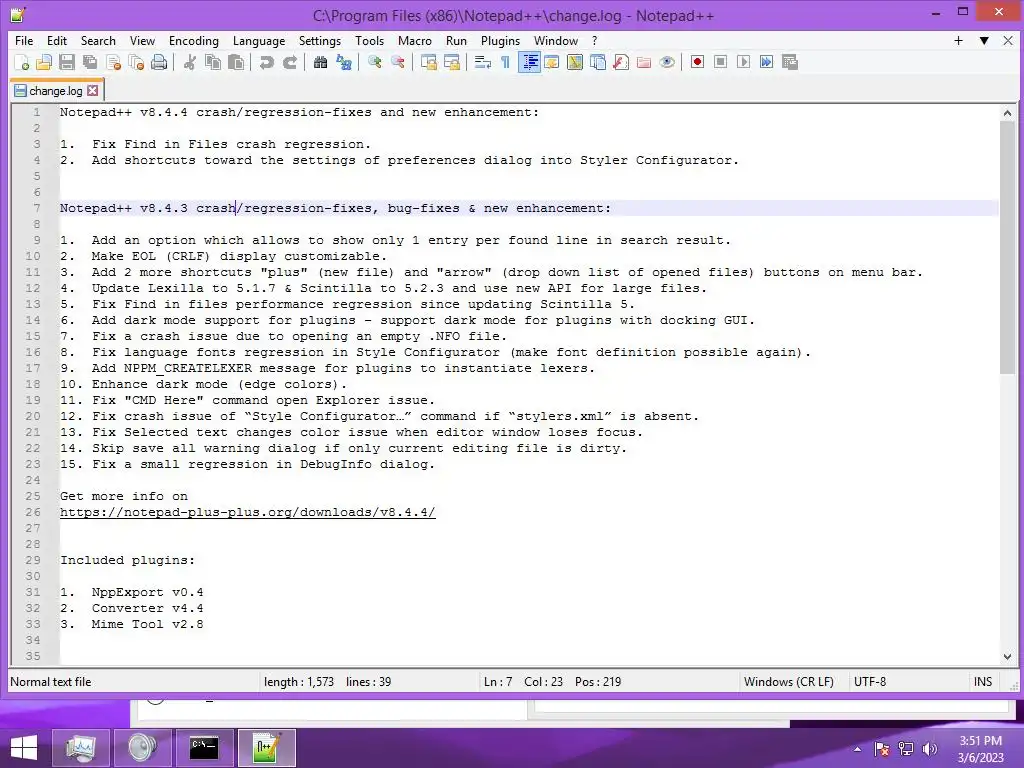Toggle Show All Characters pilcrow icon
This screenshot has width=1024, height=768.
[505, 62]
